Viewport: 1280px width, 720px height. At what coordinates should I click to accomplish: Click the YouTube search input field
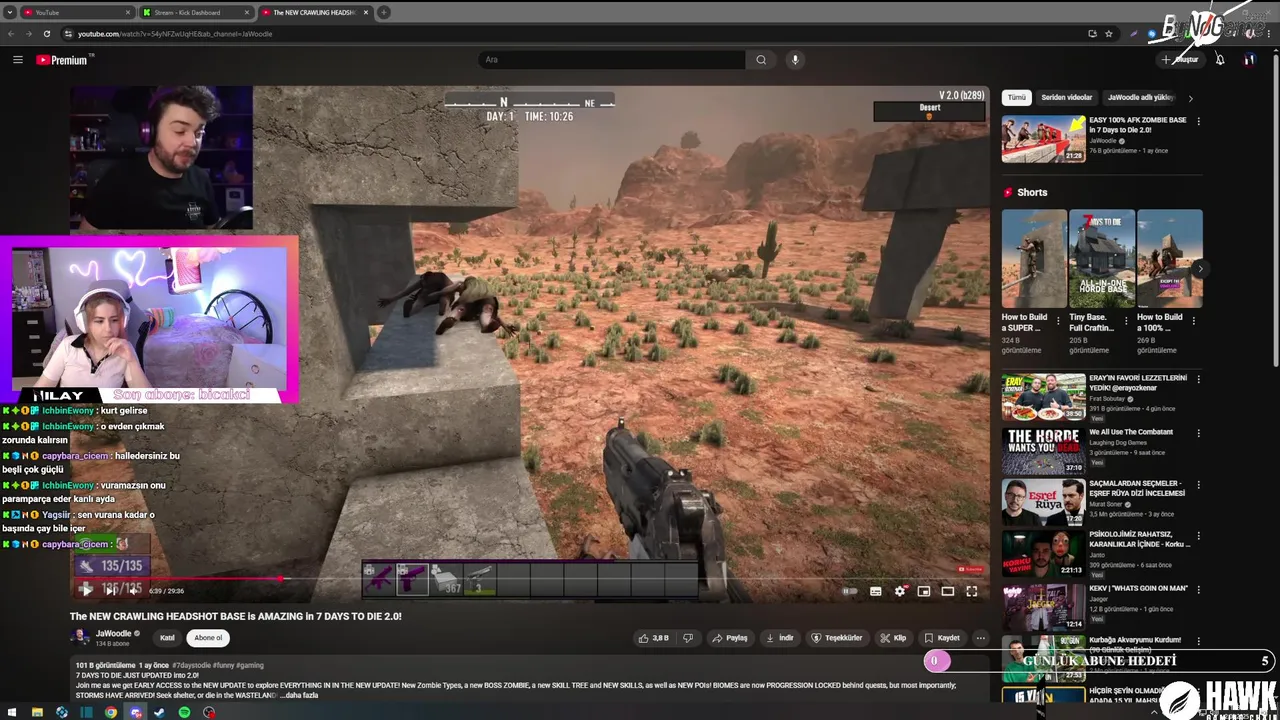pyautogui.click(x=612, y=60)
